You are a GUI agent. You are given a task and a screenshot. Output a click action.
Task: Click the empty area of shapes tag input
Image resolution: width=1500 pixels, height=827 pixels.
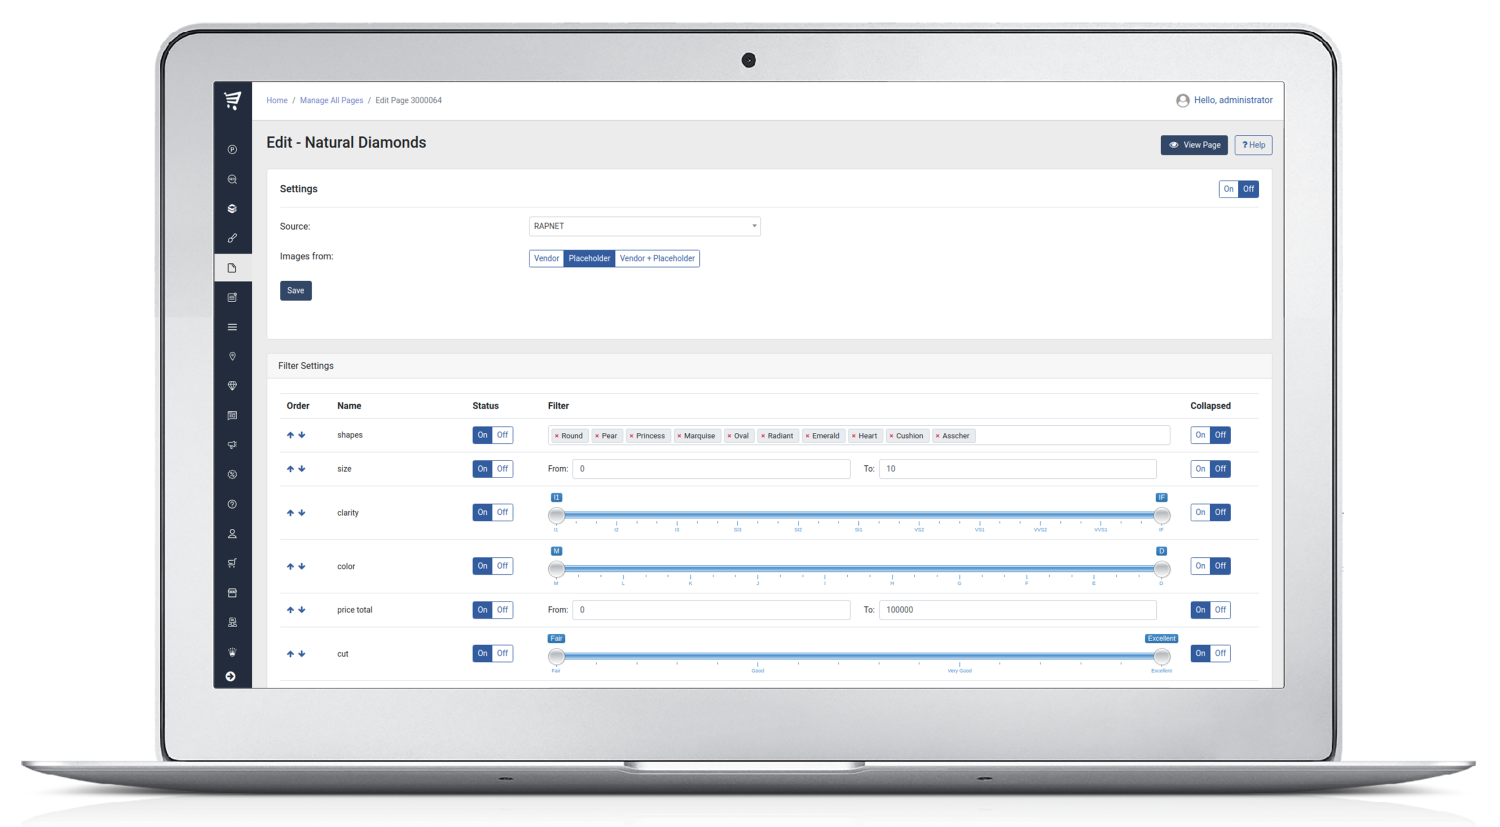1072,436
